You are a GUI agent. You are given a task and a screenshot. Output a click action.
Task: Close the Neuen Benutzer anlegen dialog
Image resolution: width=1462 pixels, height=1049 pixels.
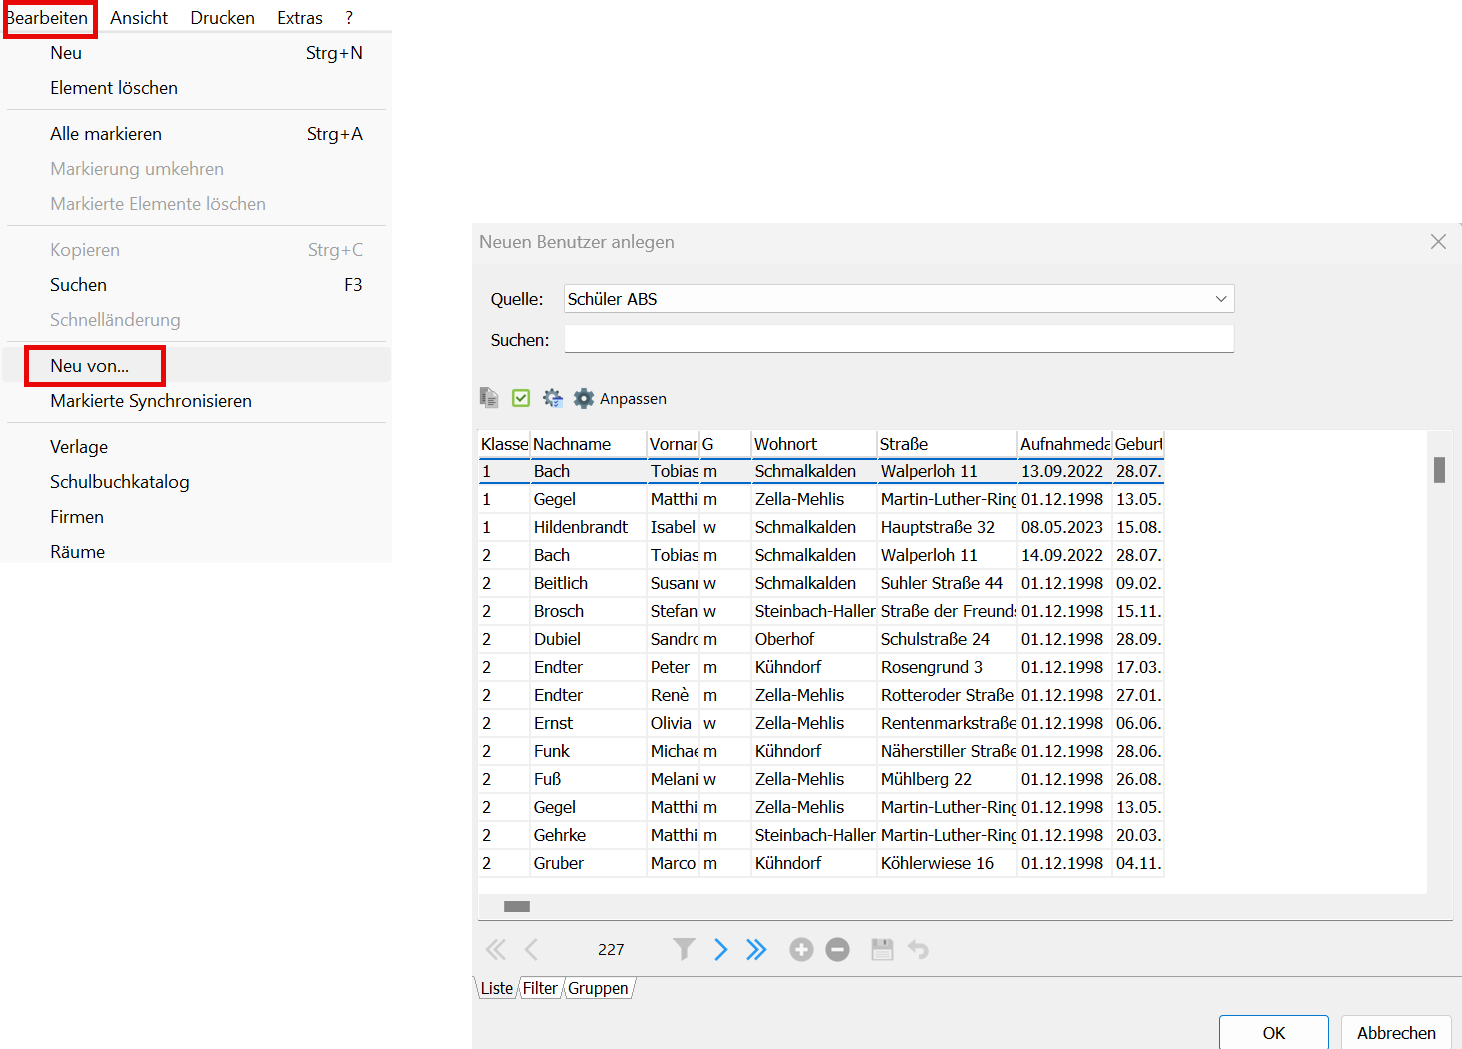[1438, 242]
